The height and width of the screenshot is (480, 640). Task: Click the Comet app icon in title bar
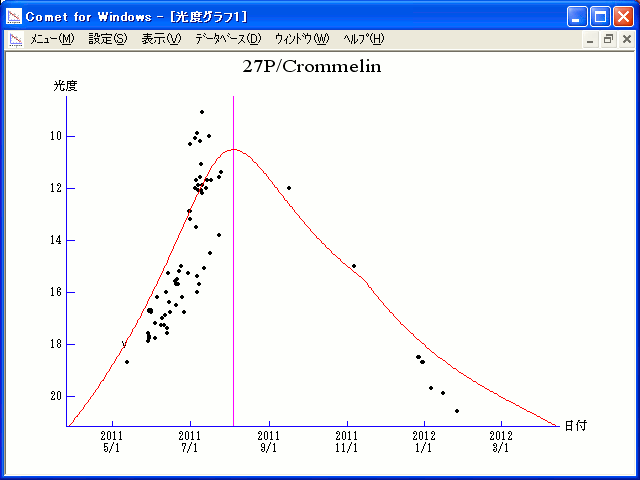[14, 16]
